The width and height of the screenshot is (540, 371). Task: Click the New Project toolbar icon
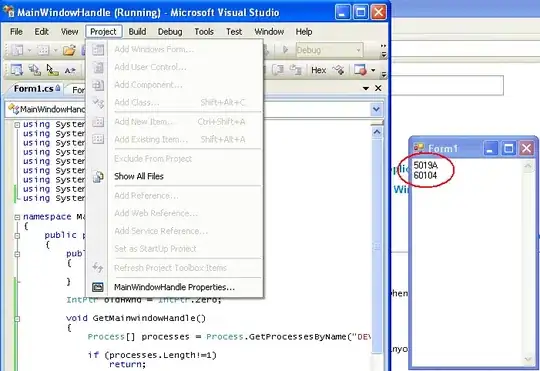(x=18, y=50)
